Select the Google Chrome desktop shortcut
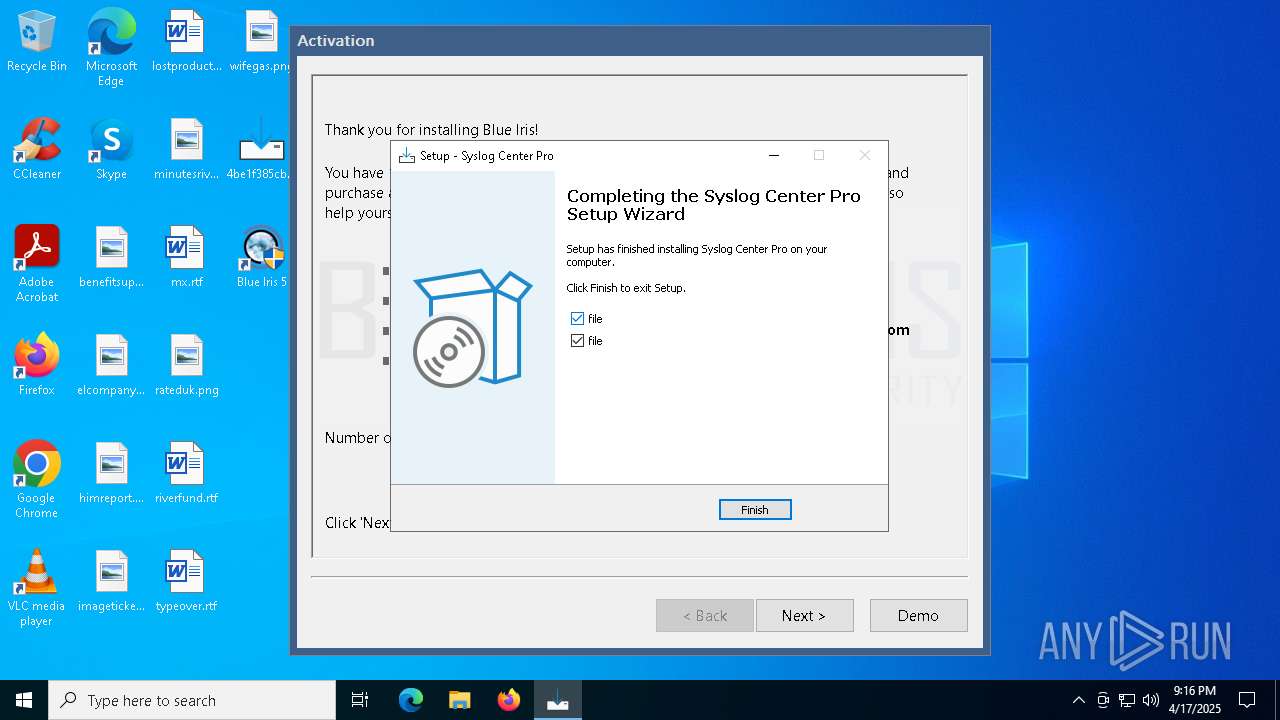Image resolution: width=1280 pixels, height=720 pixels. 37,480
